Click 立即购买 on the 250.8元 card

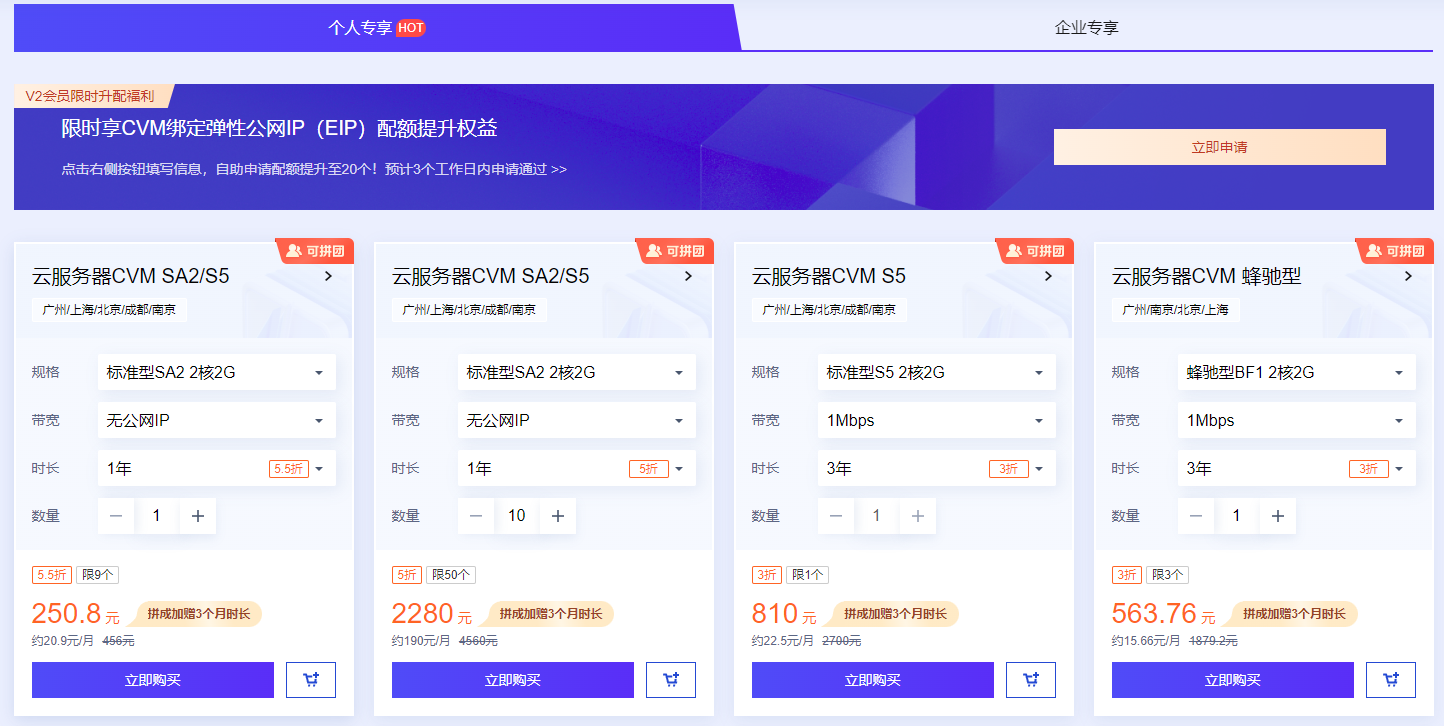coord(153,680)
